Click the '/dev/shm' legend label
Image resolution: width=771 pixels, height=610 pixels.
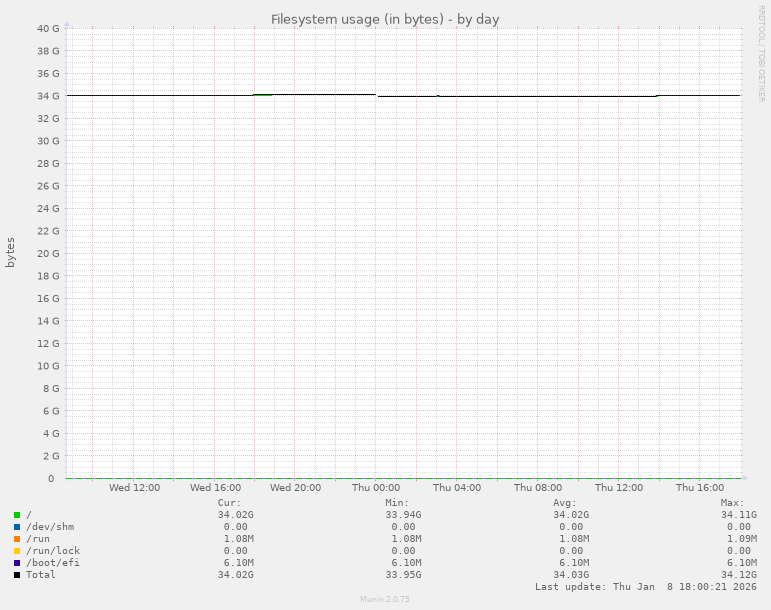click(x=50, y=527)
